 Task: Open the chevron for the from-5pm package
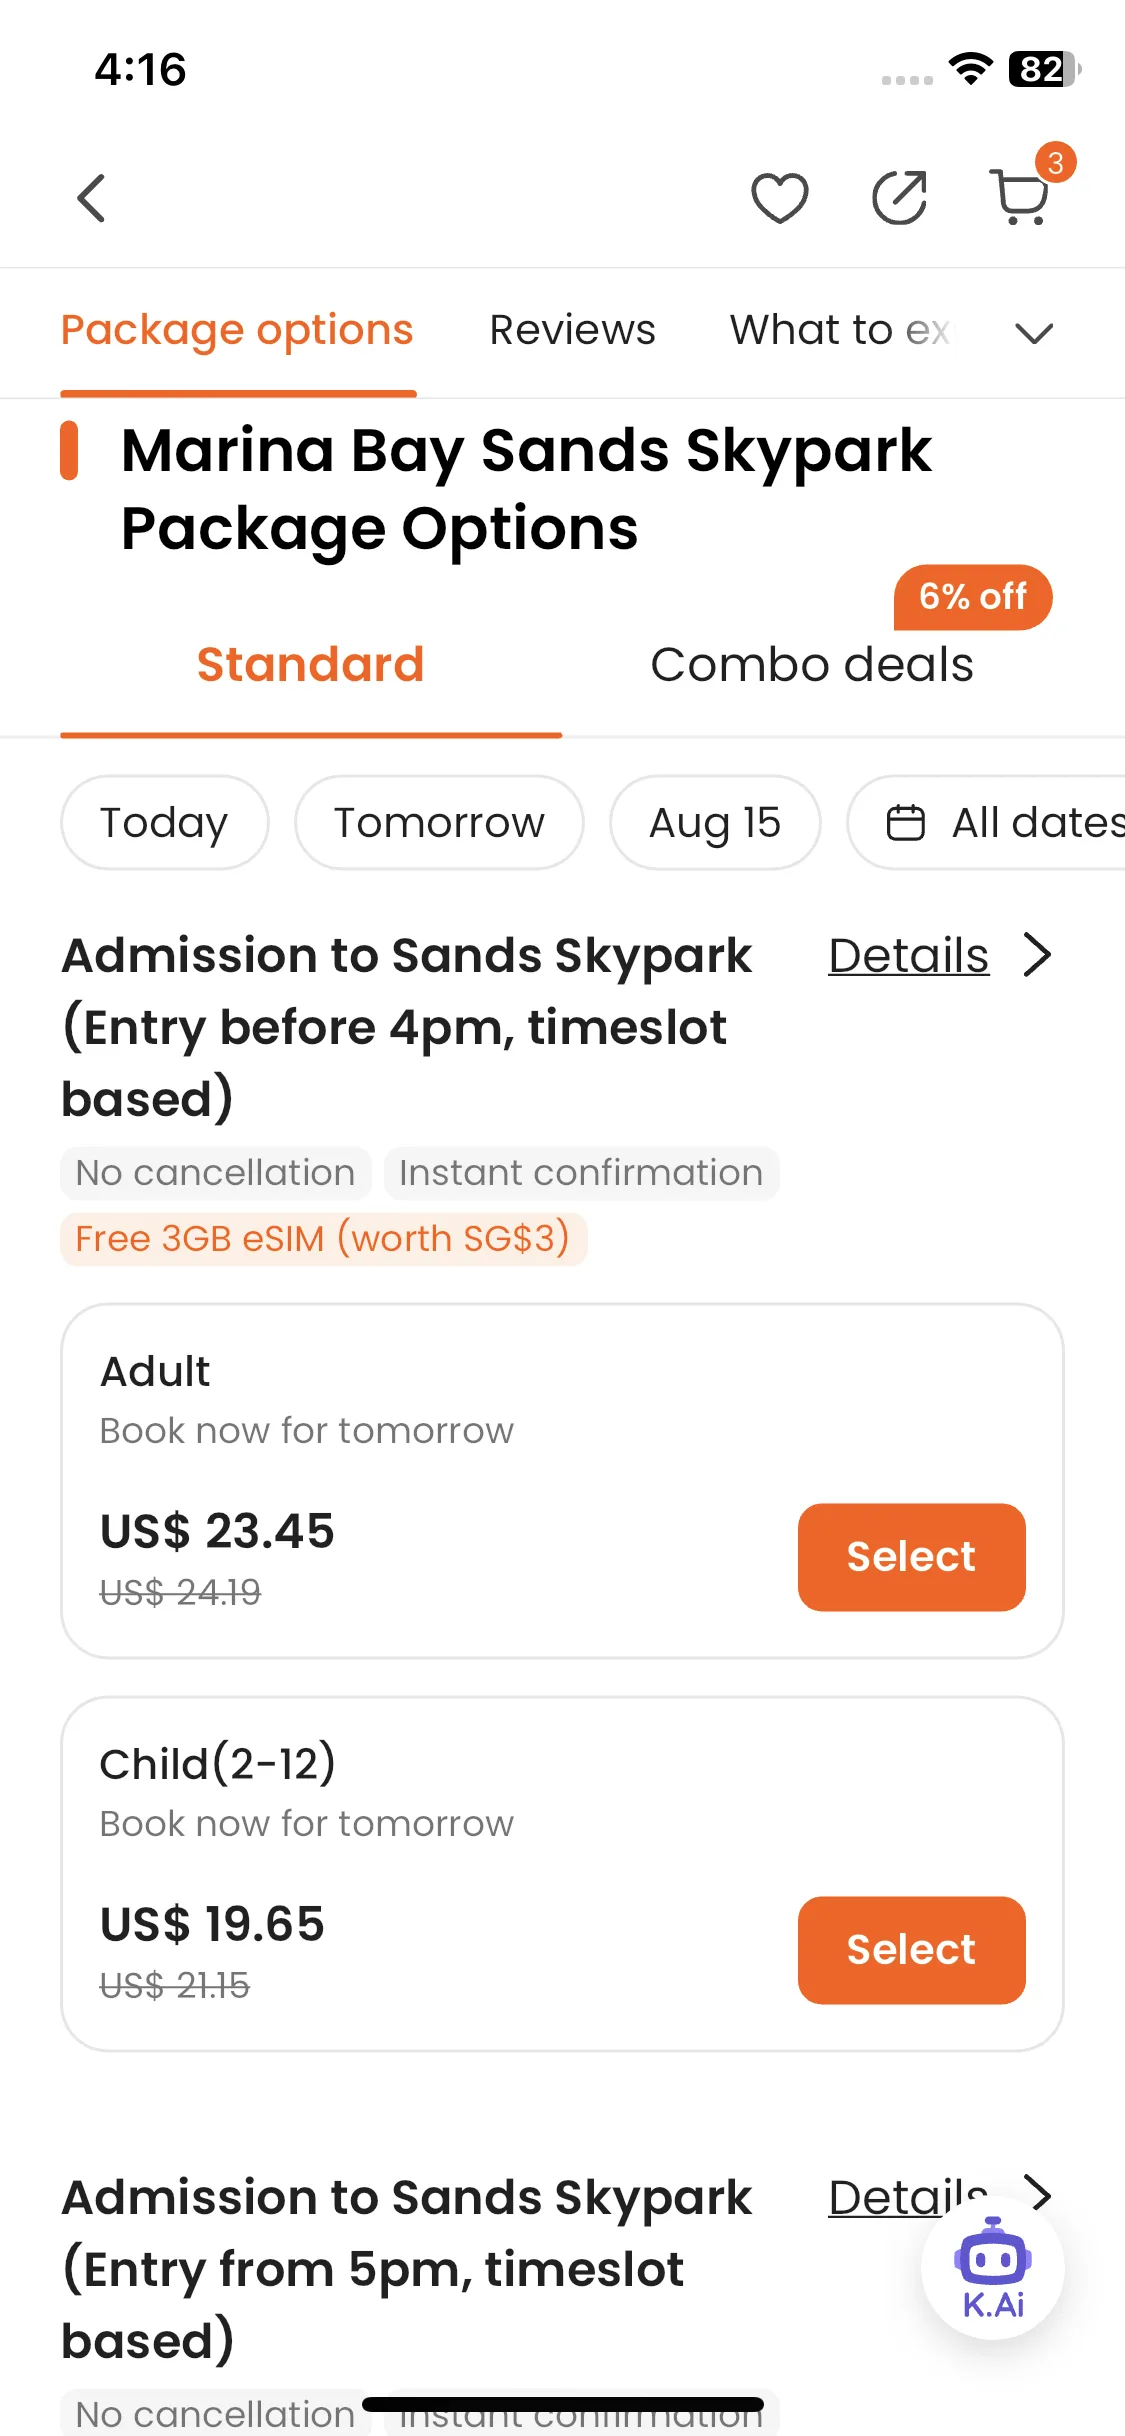pyautogui.click(x=1040, y=2193)
